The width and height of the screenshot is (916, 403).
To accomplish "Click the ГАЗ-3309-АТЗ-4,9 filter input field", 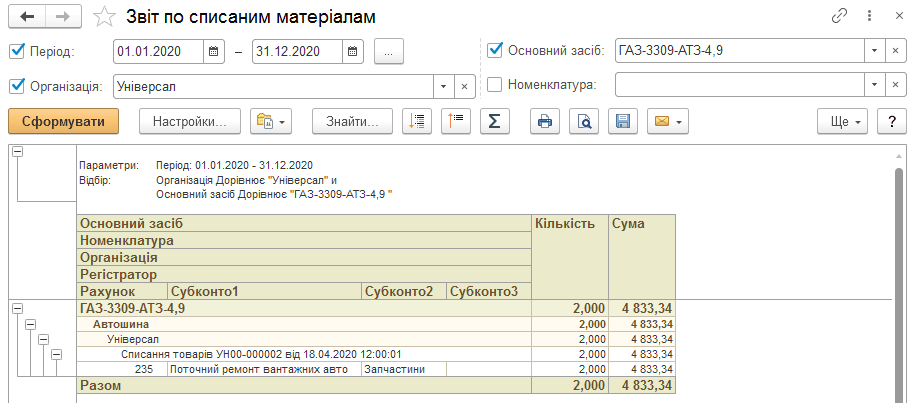I will pyautogui.click(x=740, y=50).
